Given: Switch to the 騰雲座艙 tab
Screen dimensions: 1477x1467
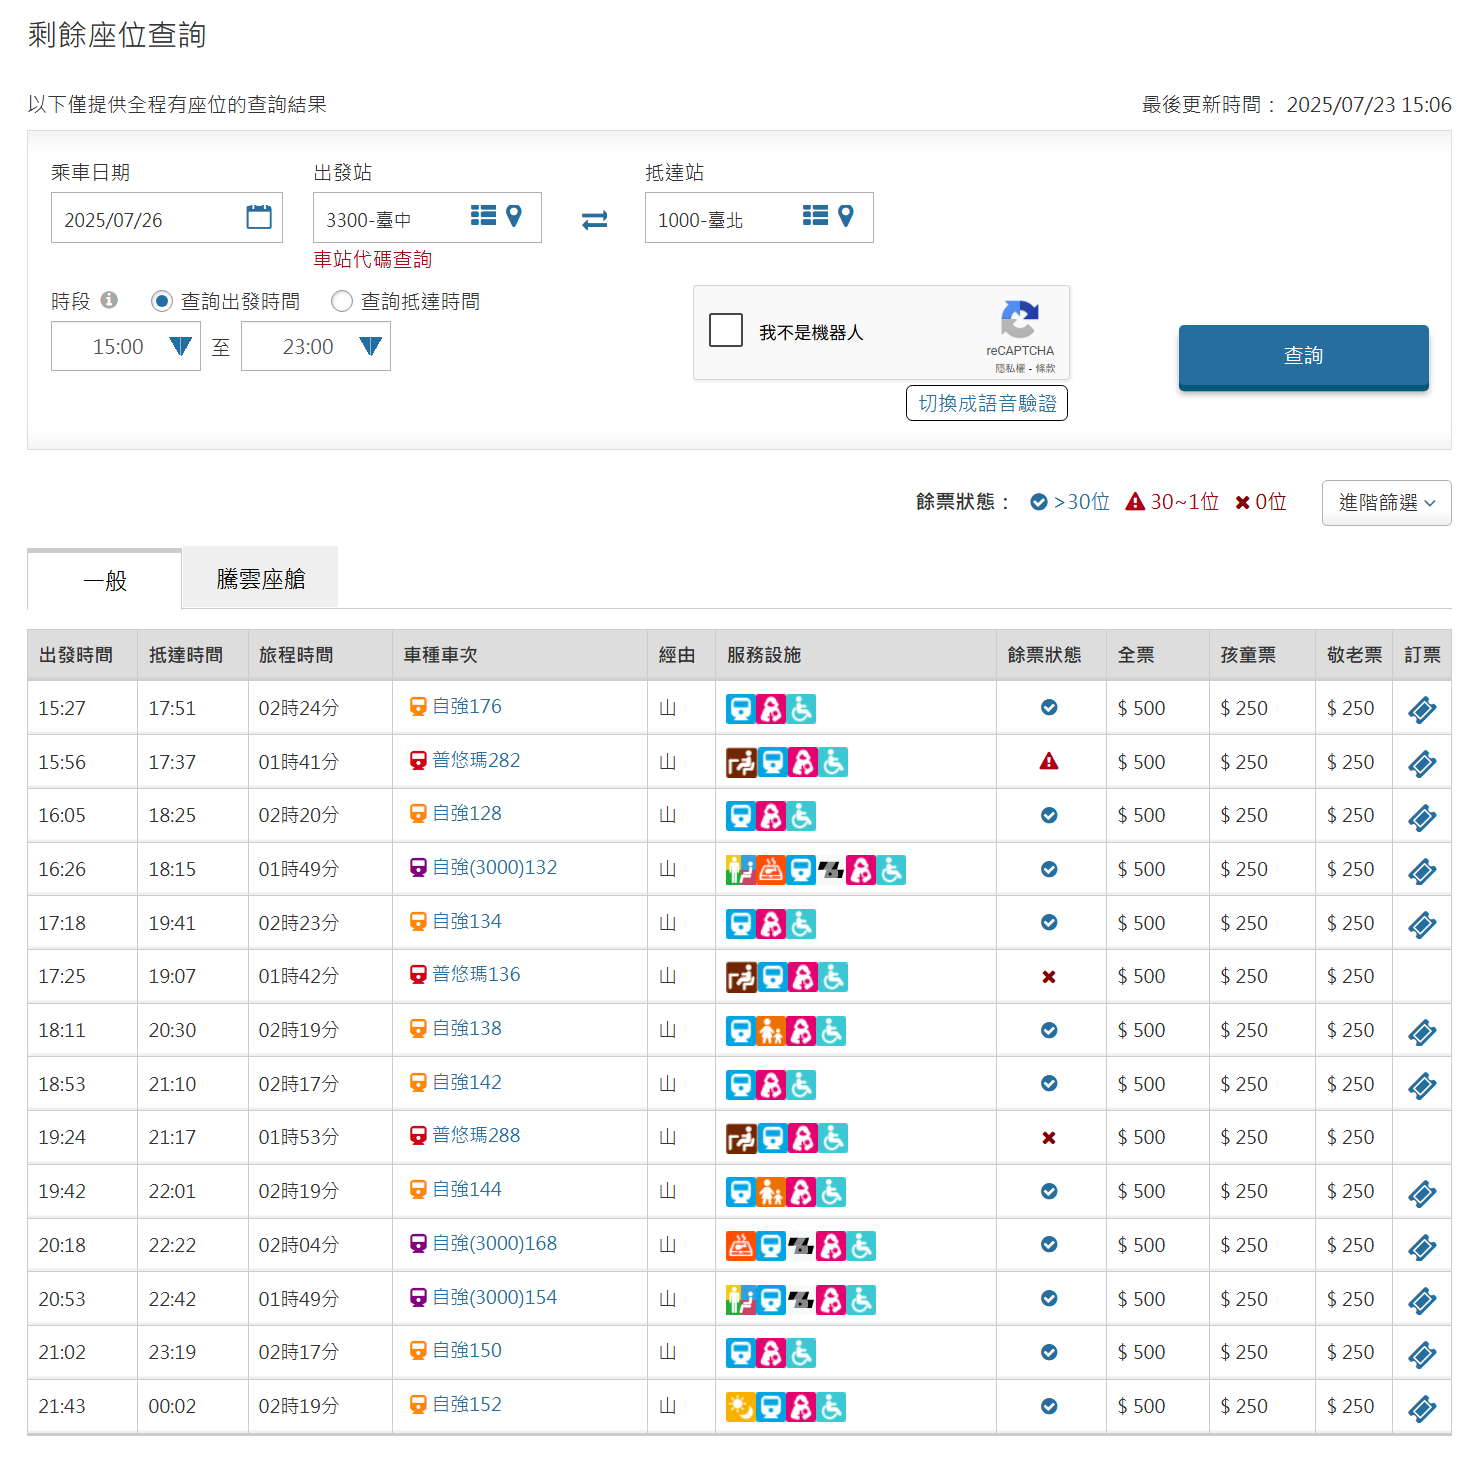Looking at the screenshot, I should (x=261, y=578).
